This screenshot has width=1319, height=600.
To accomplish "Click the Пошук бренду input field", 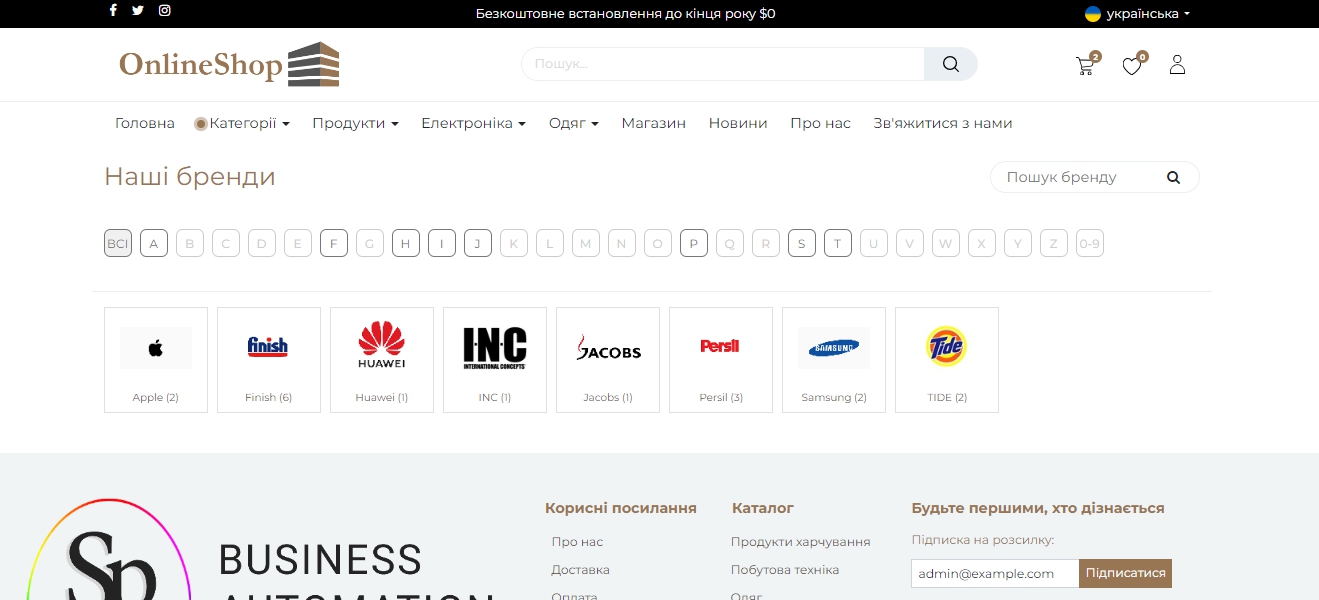I will [1075, 178].
